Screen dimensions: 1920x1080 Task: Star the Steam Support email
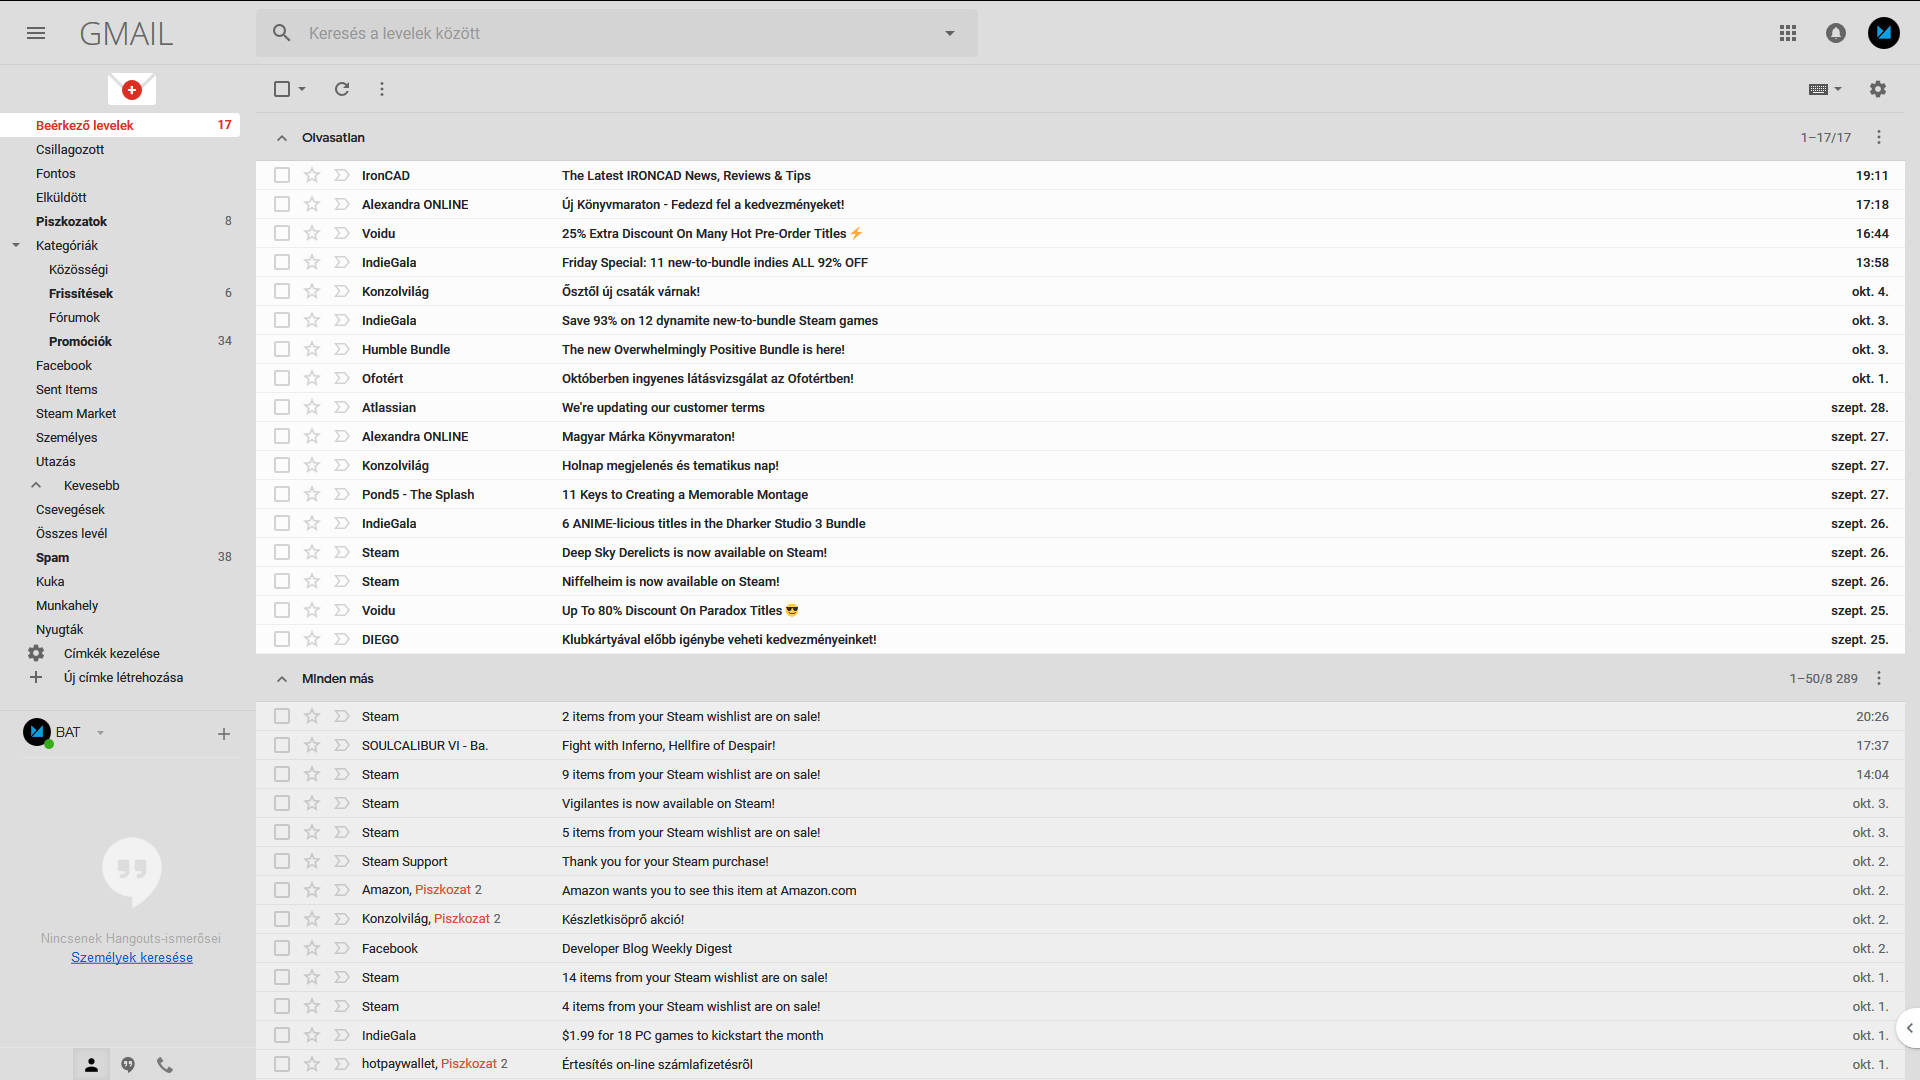pos(312,861)
